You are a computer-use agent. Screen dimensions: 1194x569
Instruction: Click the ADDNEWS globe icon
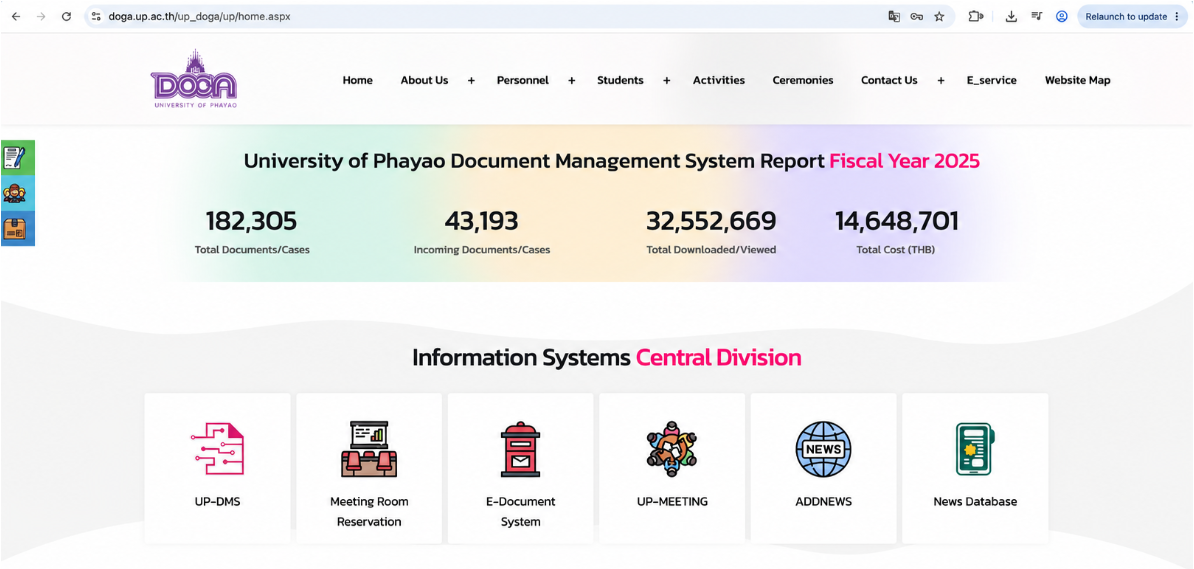coord(823,449)
